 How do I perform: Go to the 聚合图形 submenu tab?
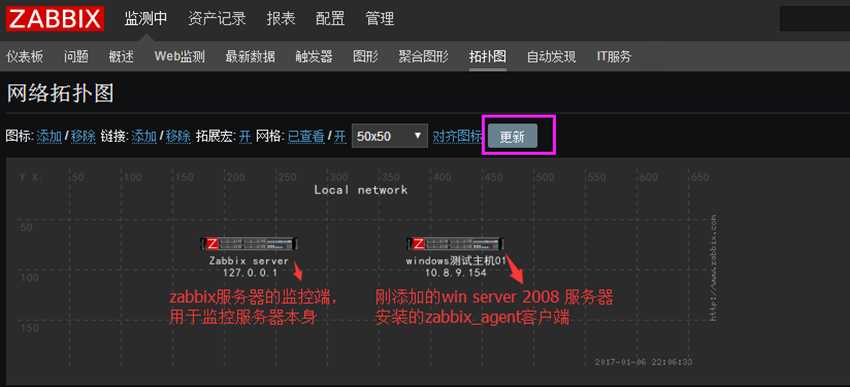423,56
